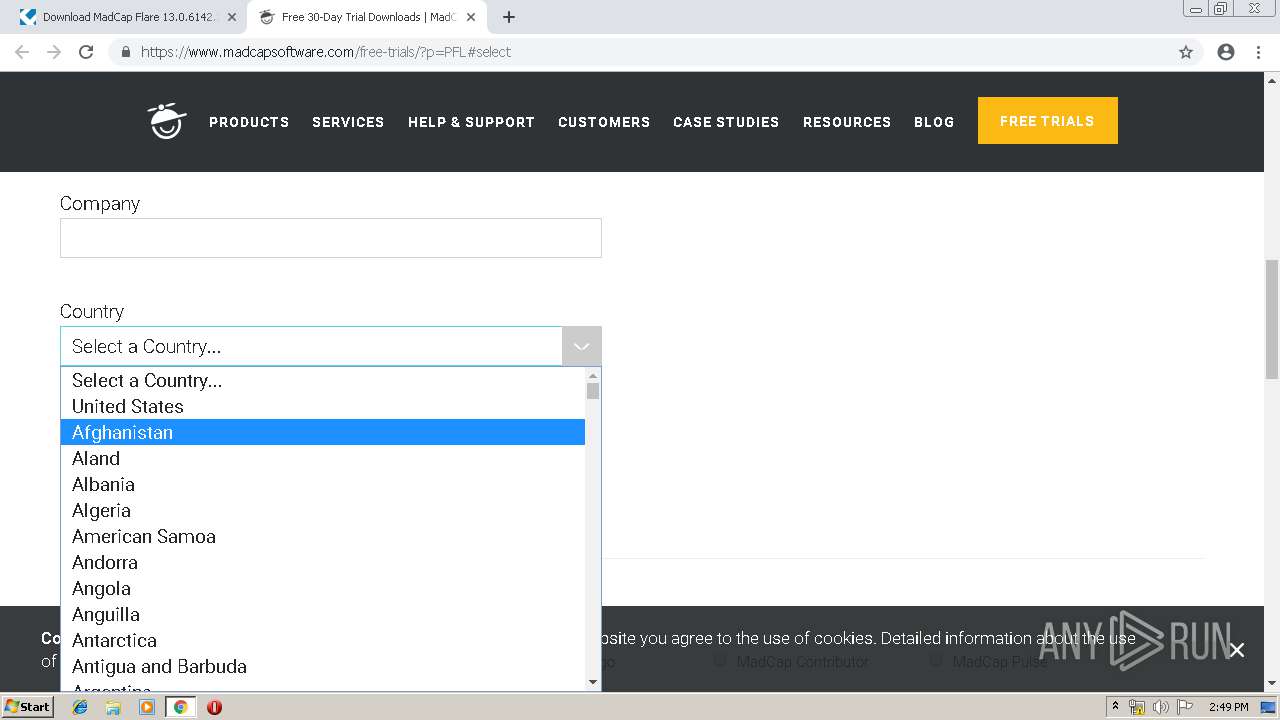Open media player taskbar icon

coord(147,707)
